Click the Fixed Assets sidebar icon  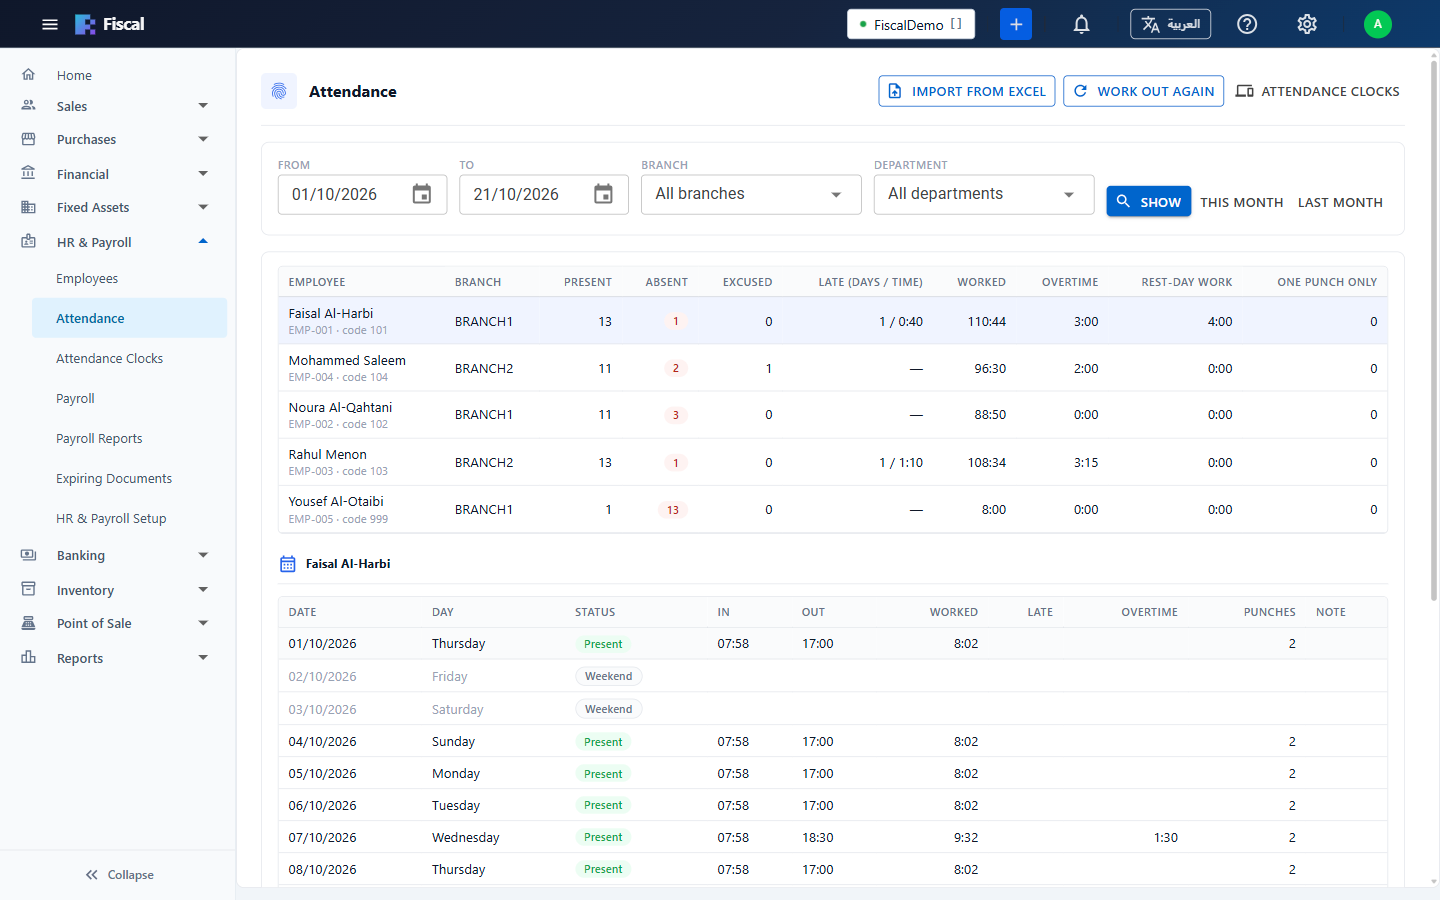[x=29, y=207]
